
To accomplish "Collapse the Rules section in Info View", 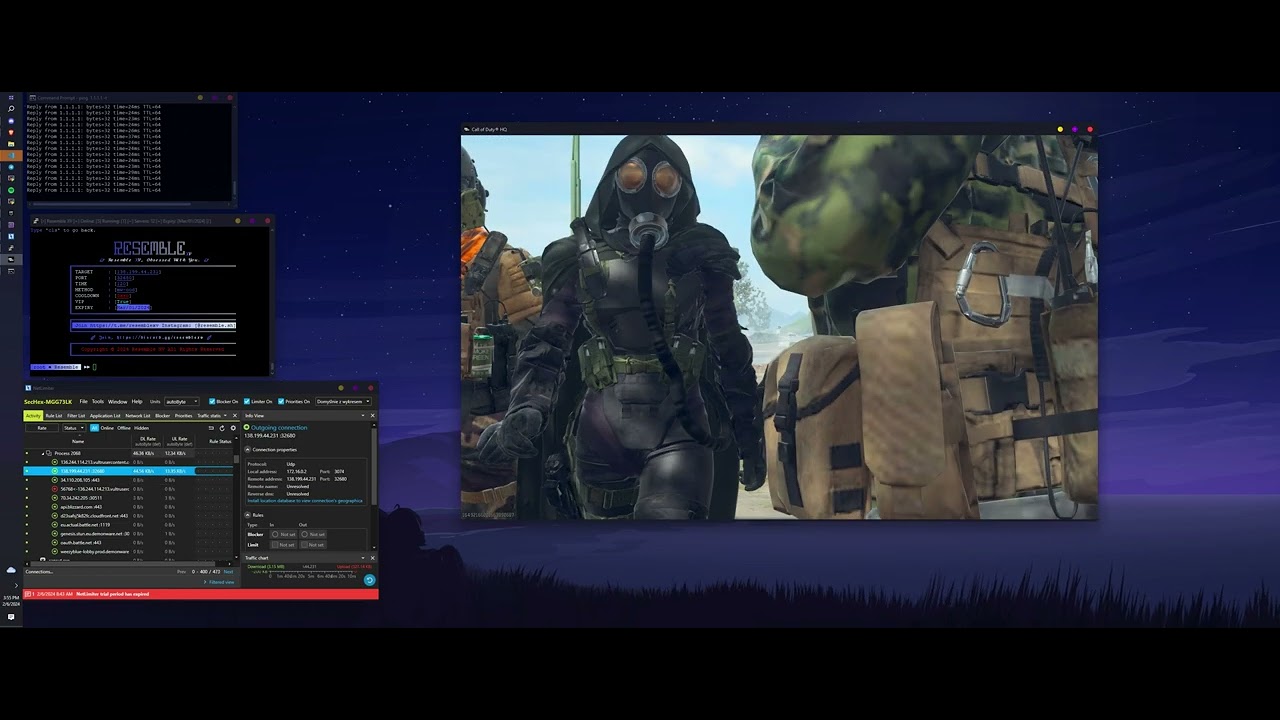I will pyautogui.click(x=248, y=515).
